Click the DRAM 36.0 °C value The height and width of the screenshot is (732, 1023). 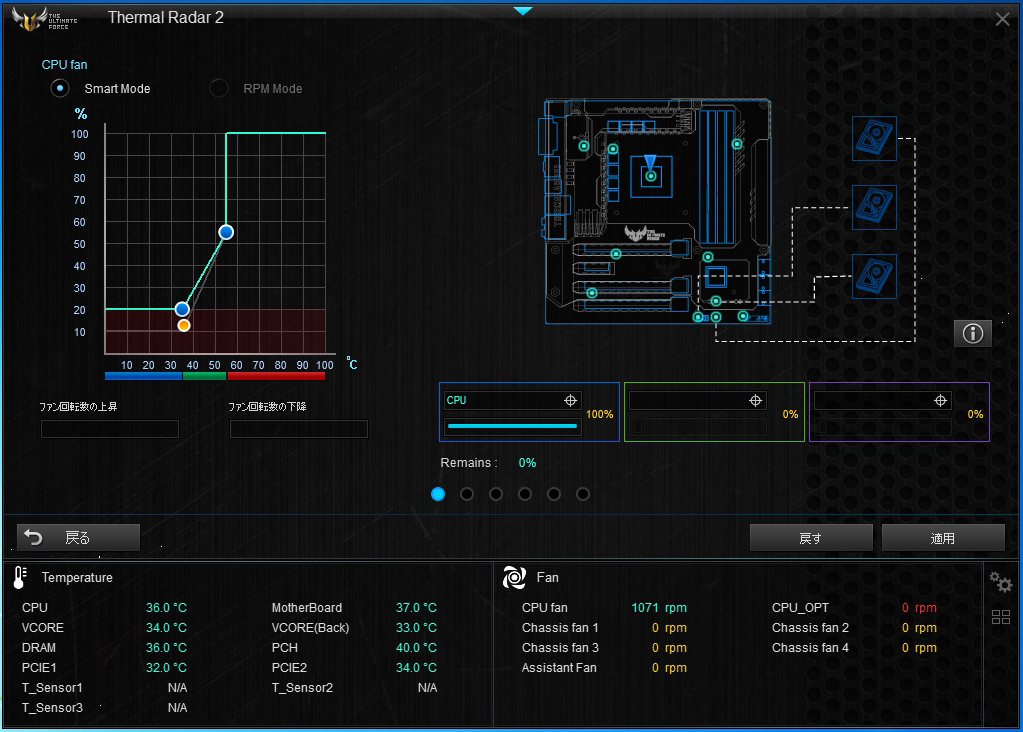click(166, 648)
